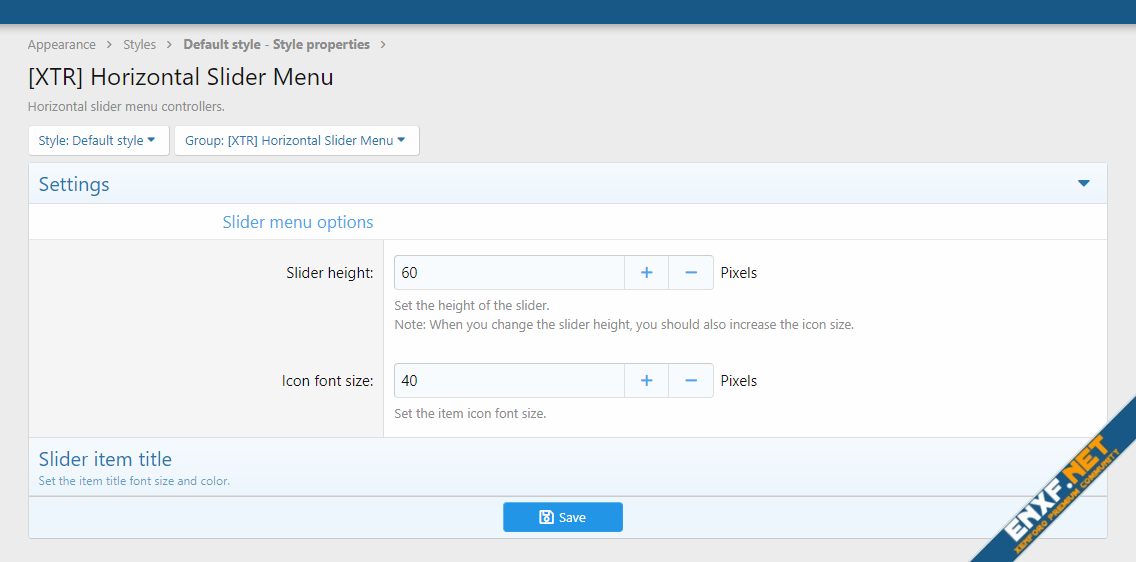Expand the Slider item title section

[105, 460]
